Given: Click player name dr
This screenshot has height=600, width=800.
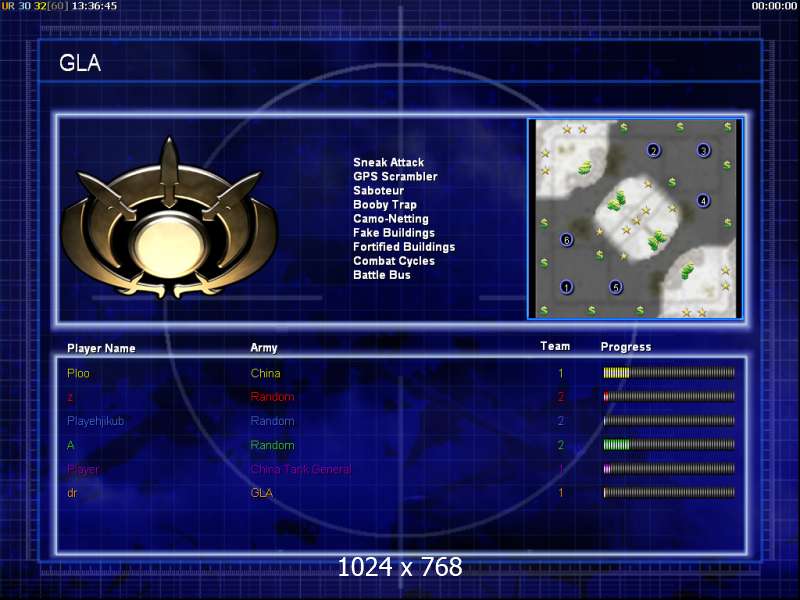Looking at the screenshot, I should tap(72, 493).
